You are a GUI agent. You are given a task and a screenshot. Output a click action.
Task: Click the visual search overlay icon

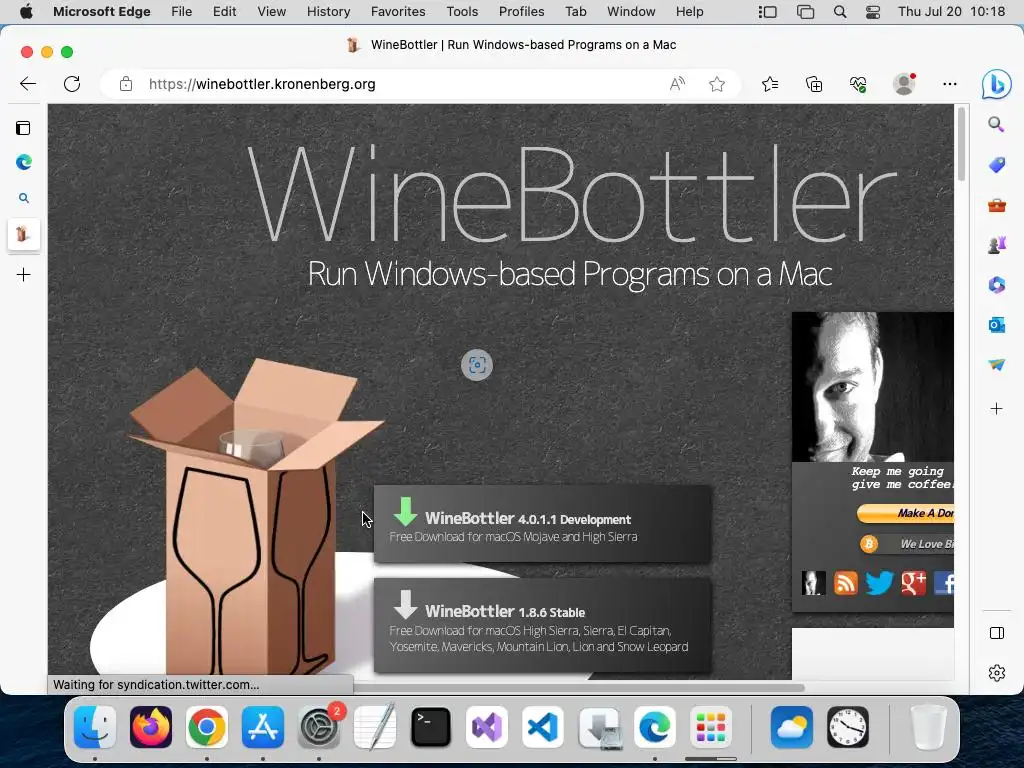(477, 365)
